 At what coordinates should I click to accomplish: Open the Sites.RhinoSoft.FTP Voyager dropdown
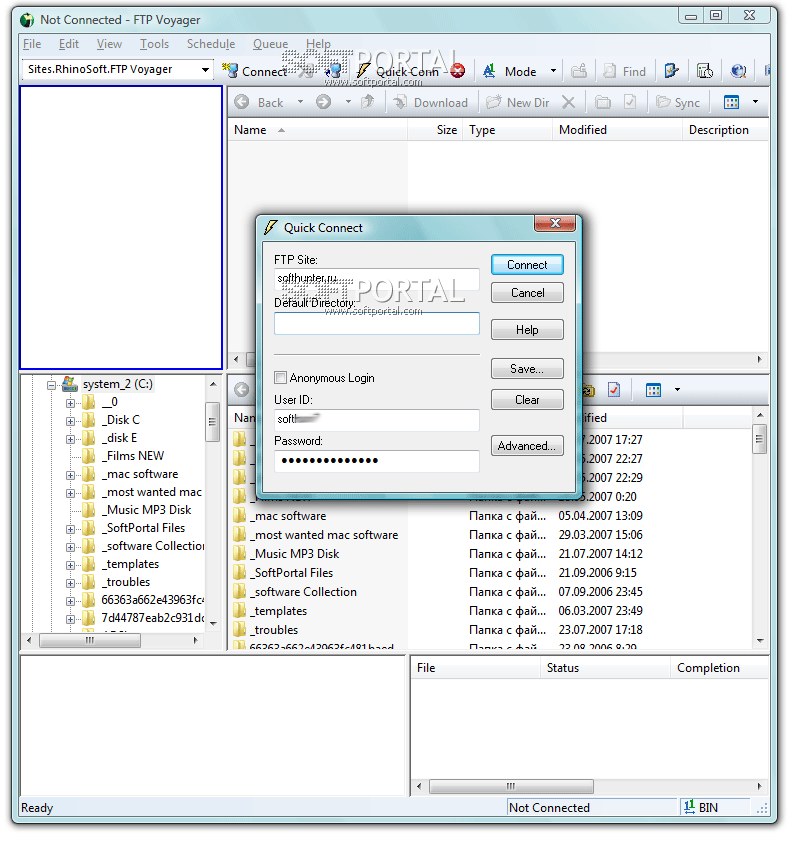click(x=205, y=70)
